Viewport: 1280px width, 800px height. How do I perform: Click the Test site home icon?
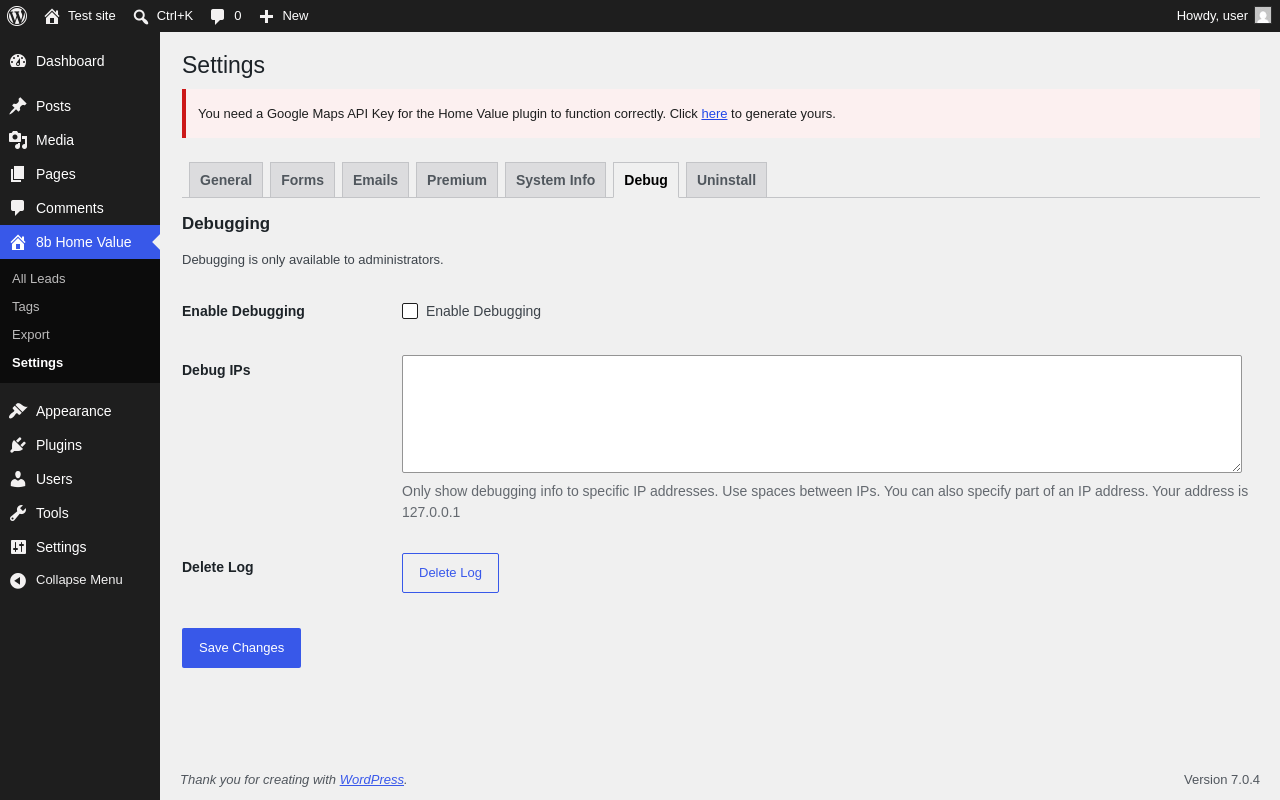click(52, 16)
